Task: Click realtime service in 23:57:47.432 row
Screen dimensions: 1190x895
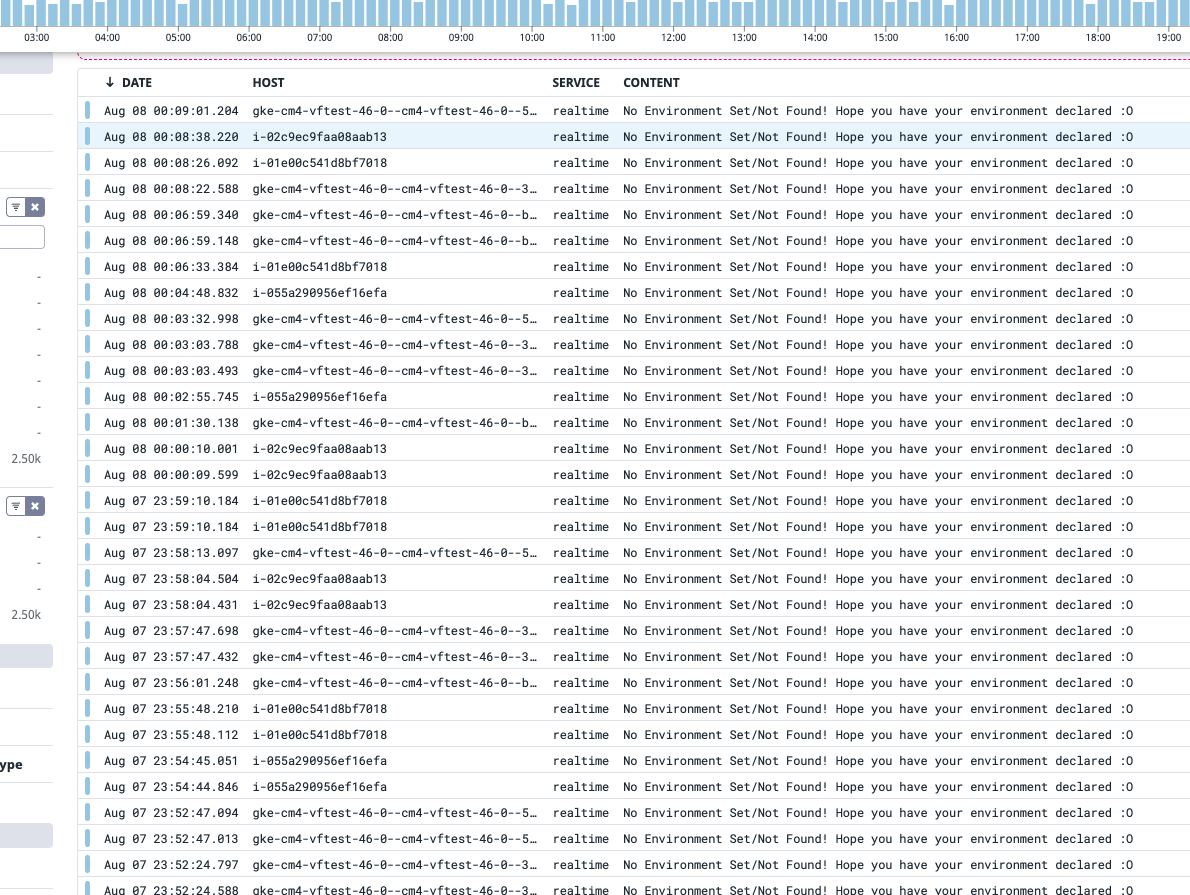Action: (581, 657)
